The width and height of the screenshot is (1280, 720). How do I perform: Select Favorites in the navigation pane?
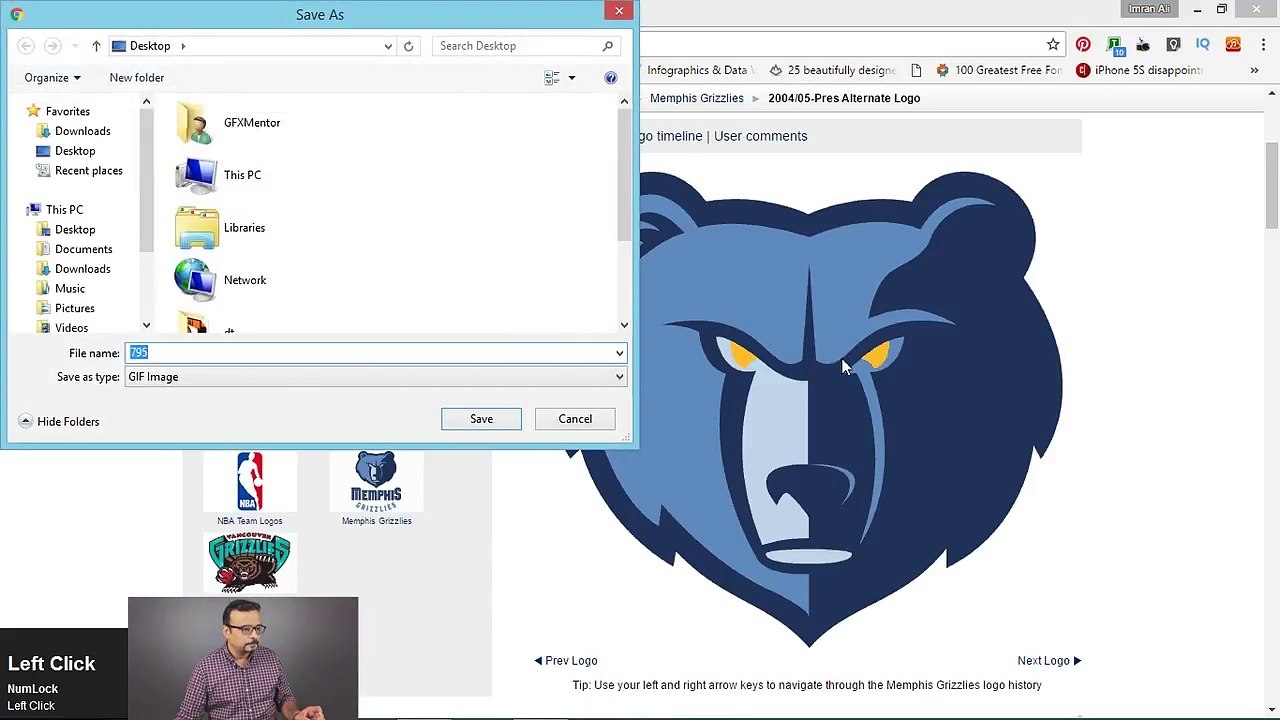pyautogui.click(x=68, y=111)
